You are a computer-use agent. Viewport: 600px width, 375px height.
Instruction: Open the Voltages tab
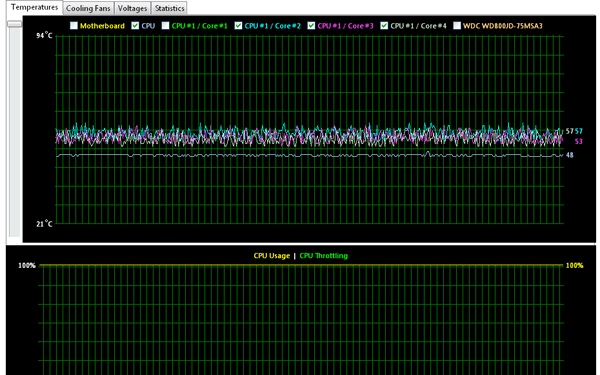(x=132, y=8)
